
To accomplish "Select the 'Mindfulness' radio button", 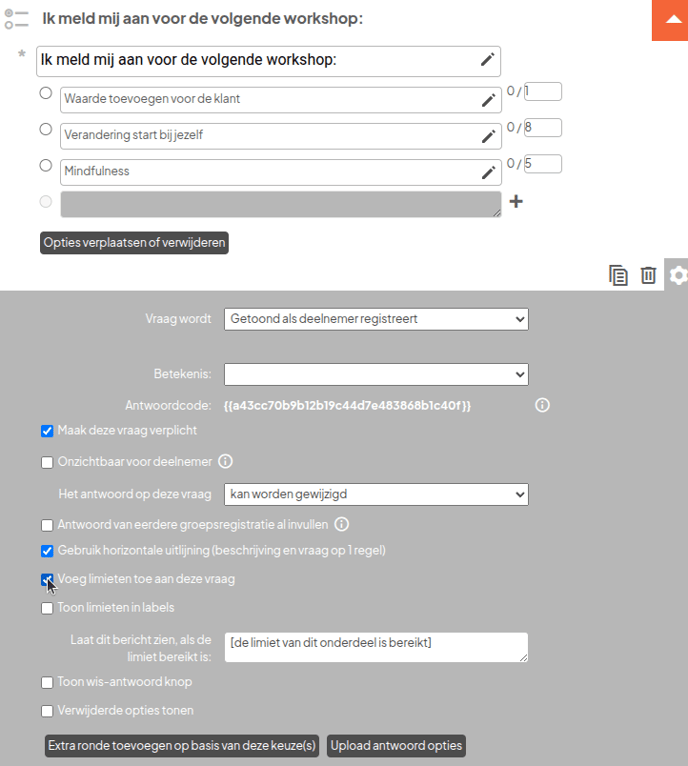I will click(x=46, y=165).
